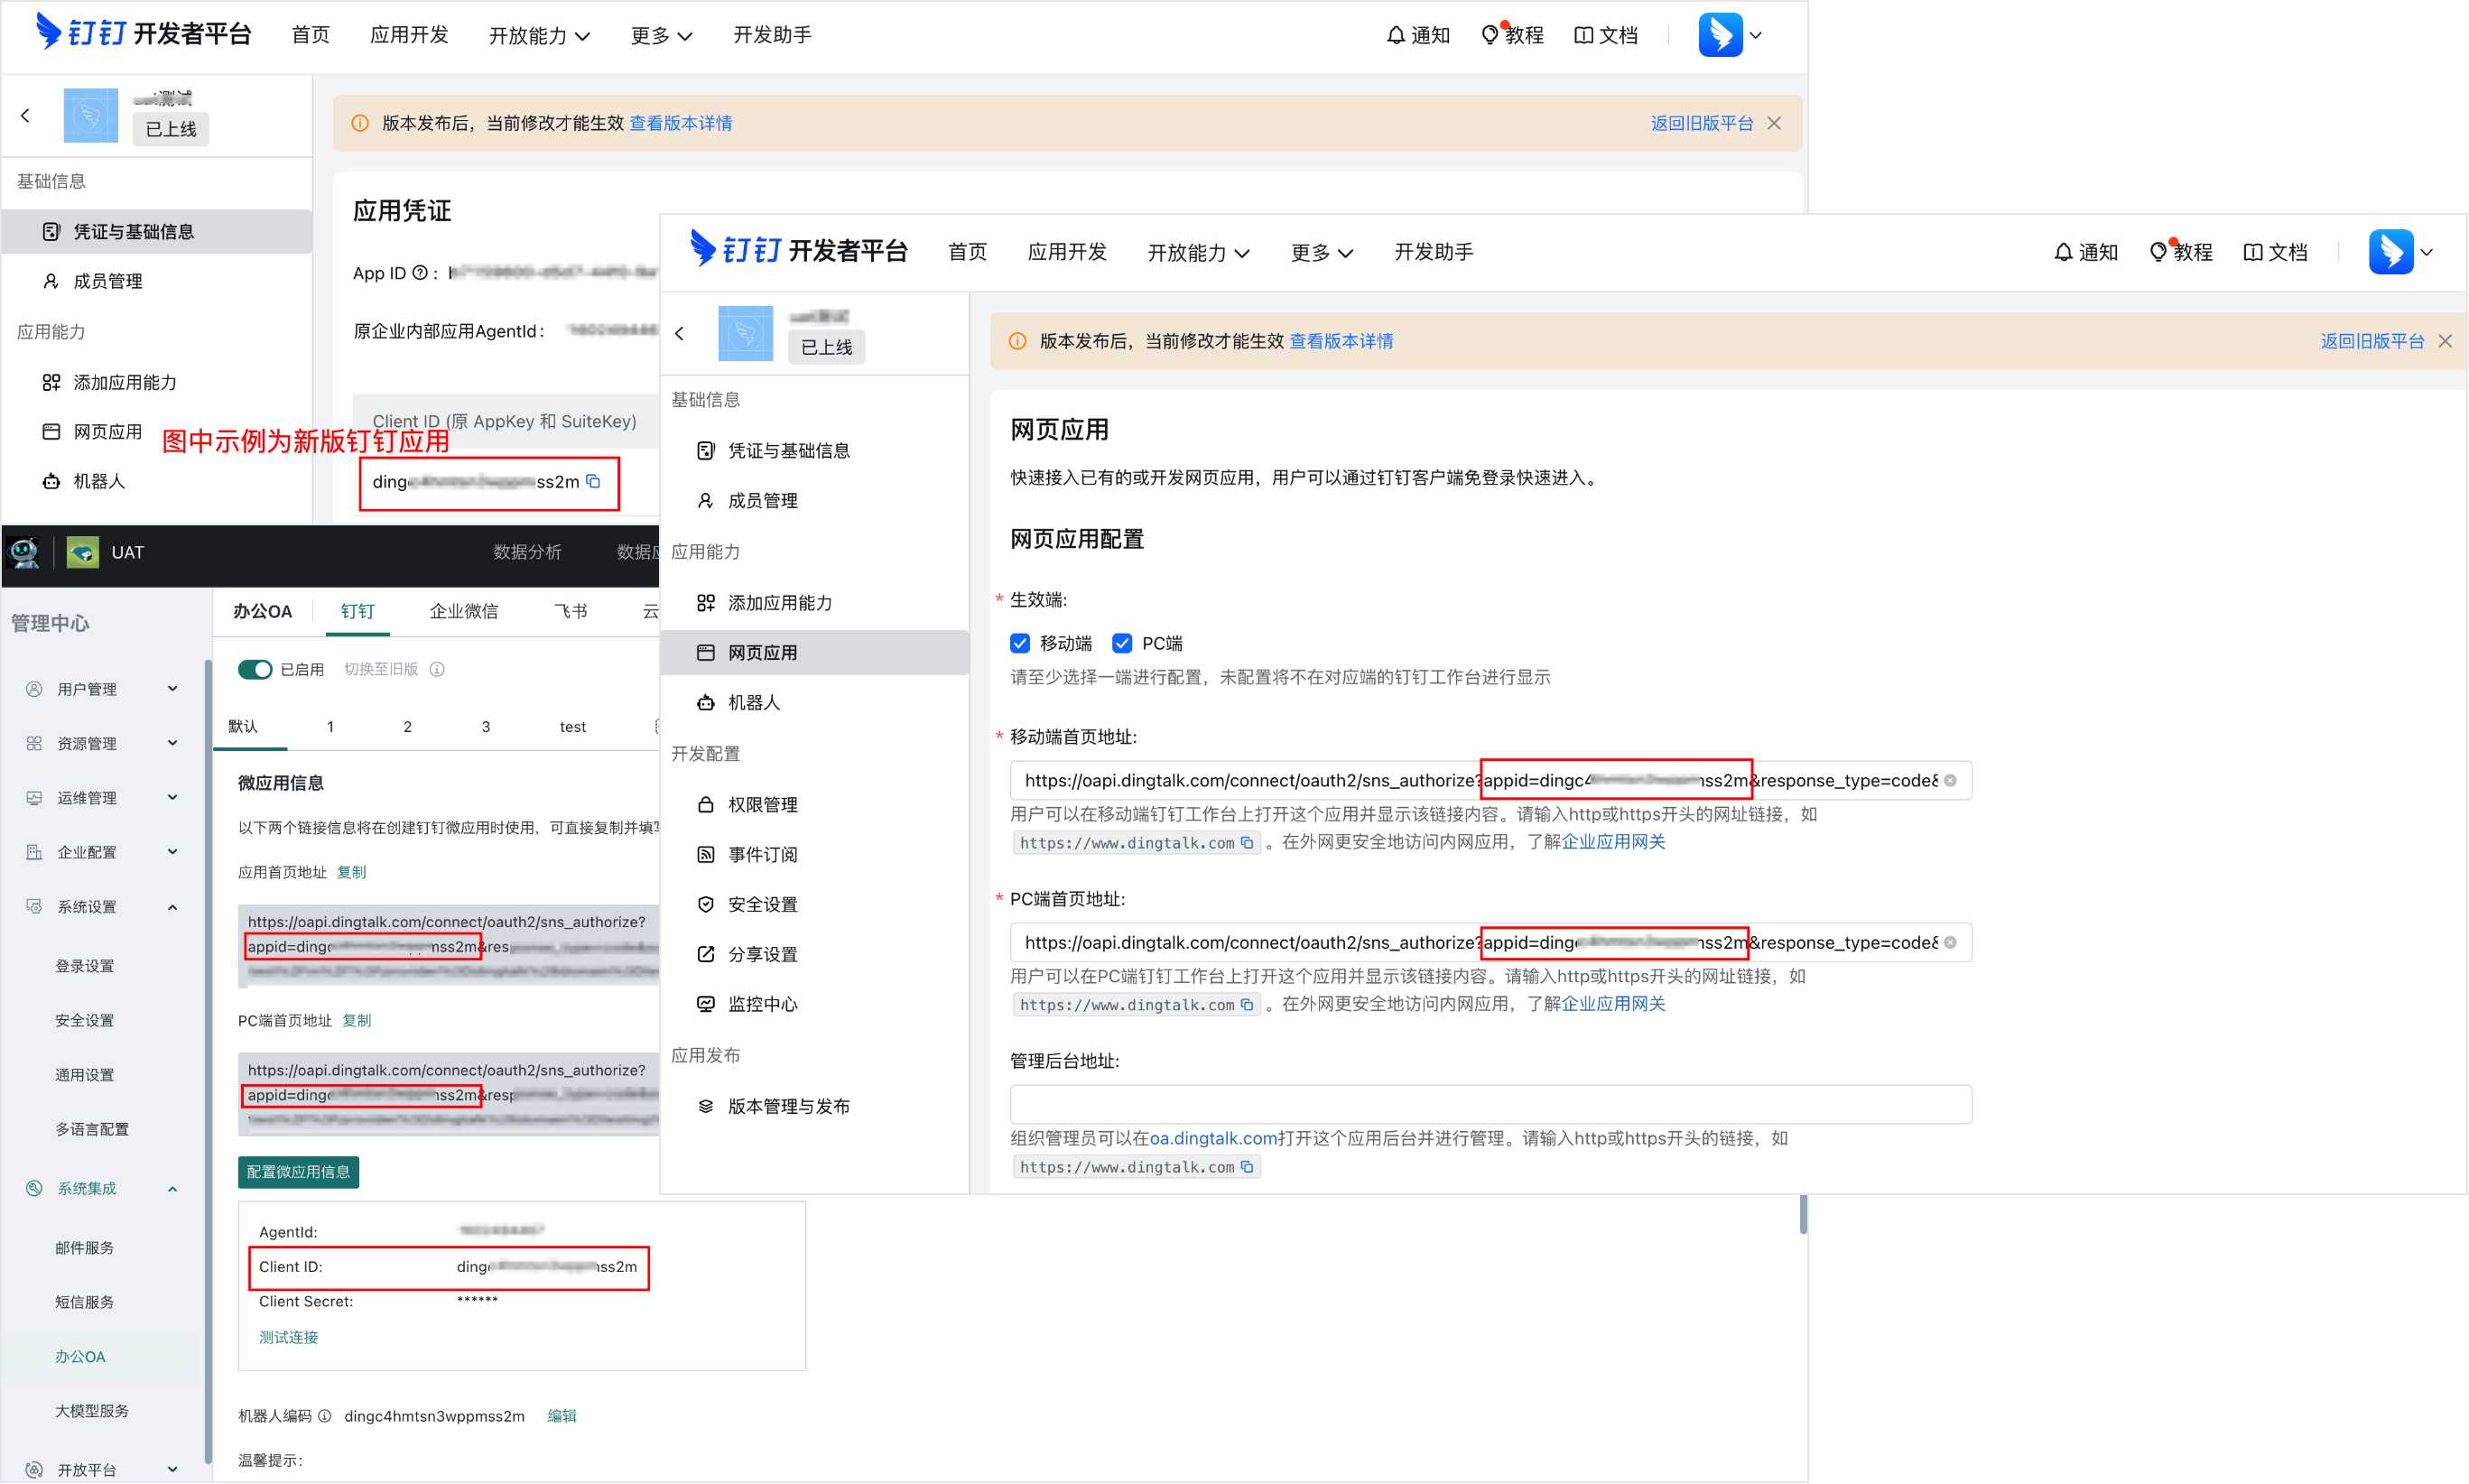Screen dimensions: 2469x1484
Task: Copy the sample dingtalk.com link under the PC homepage field
Action: pos(1246,1005)
